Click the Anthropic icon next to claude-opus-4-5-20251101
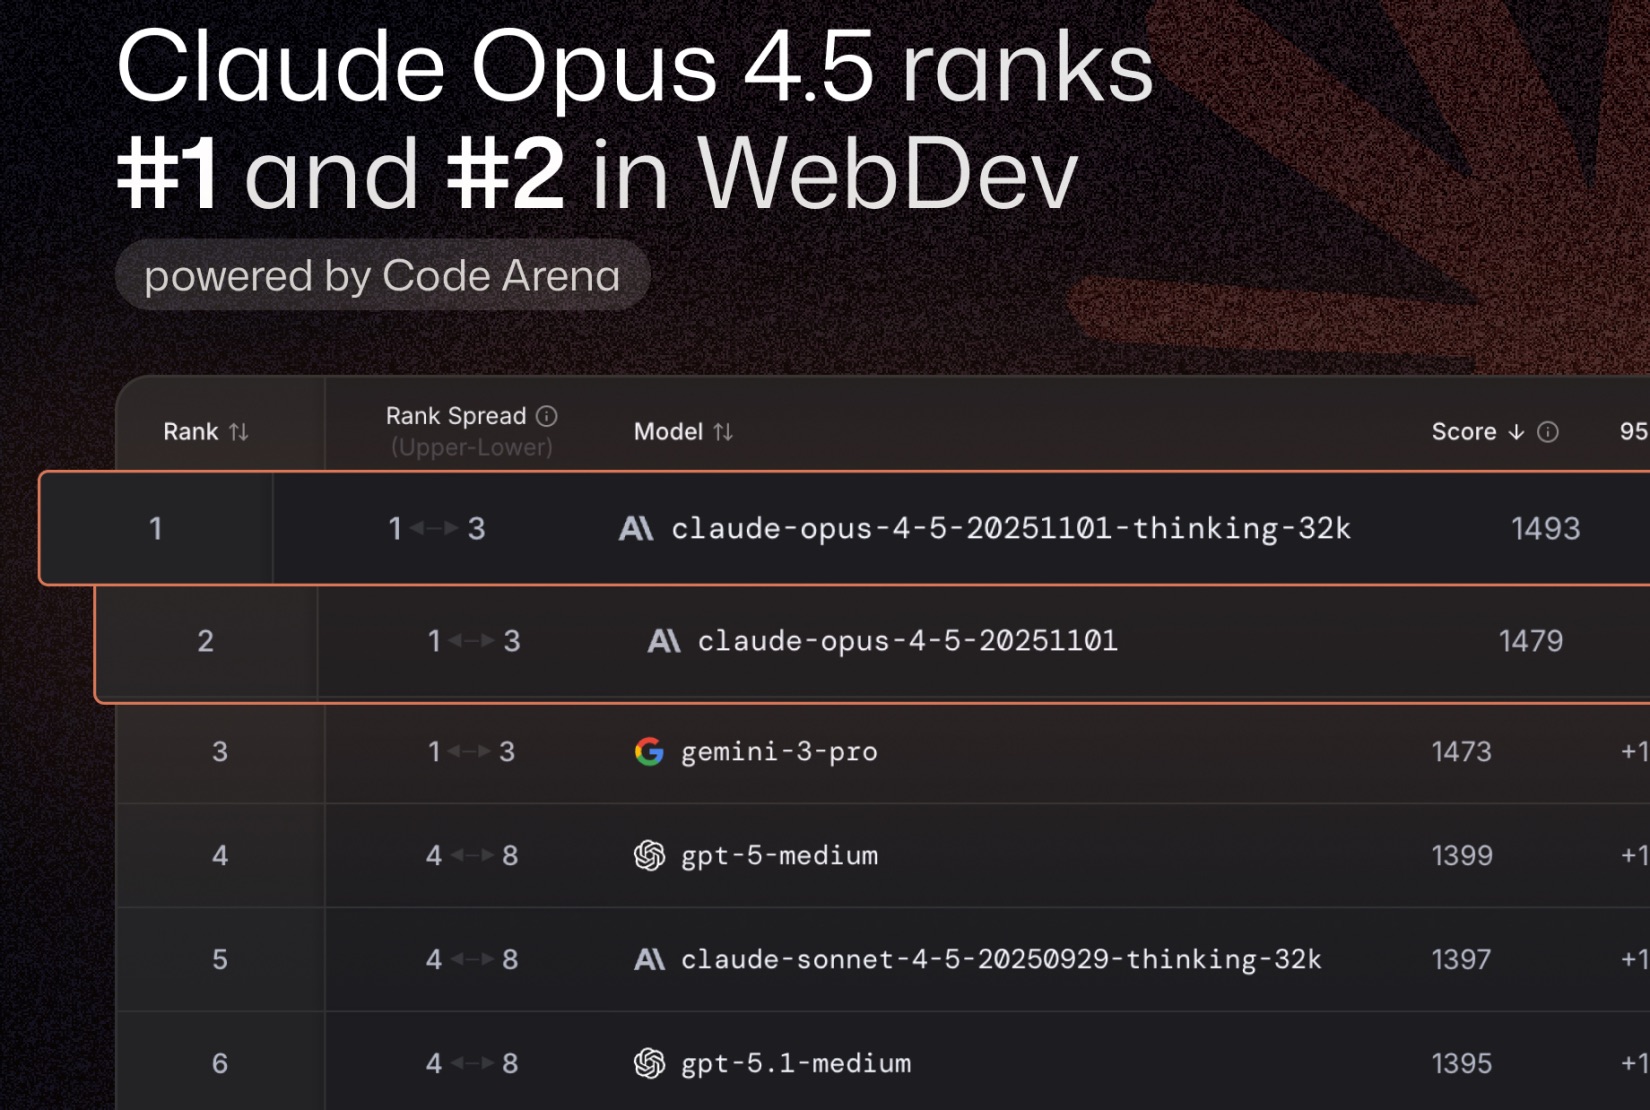Viewport: 1650px width, 1110px height. tap(663, 641)
